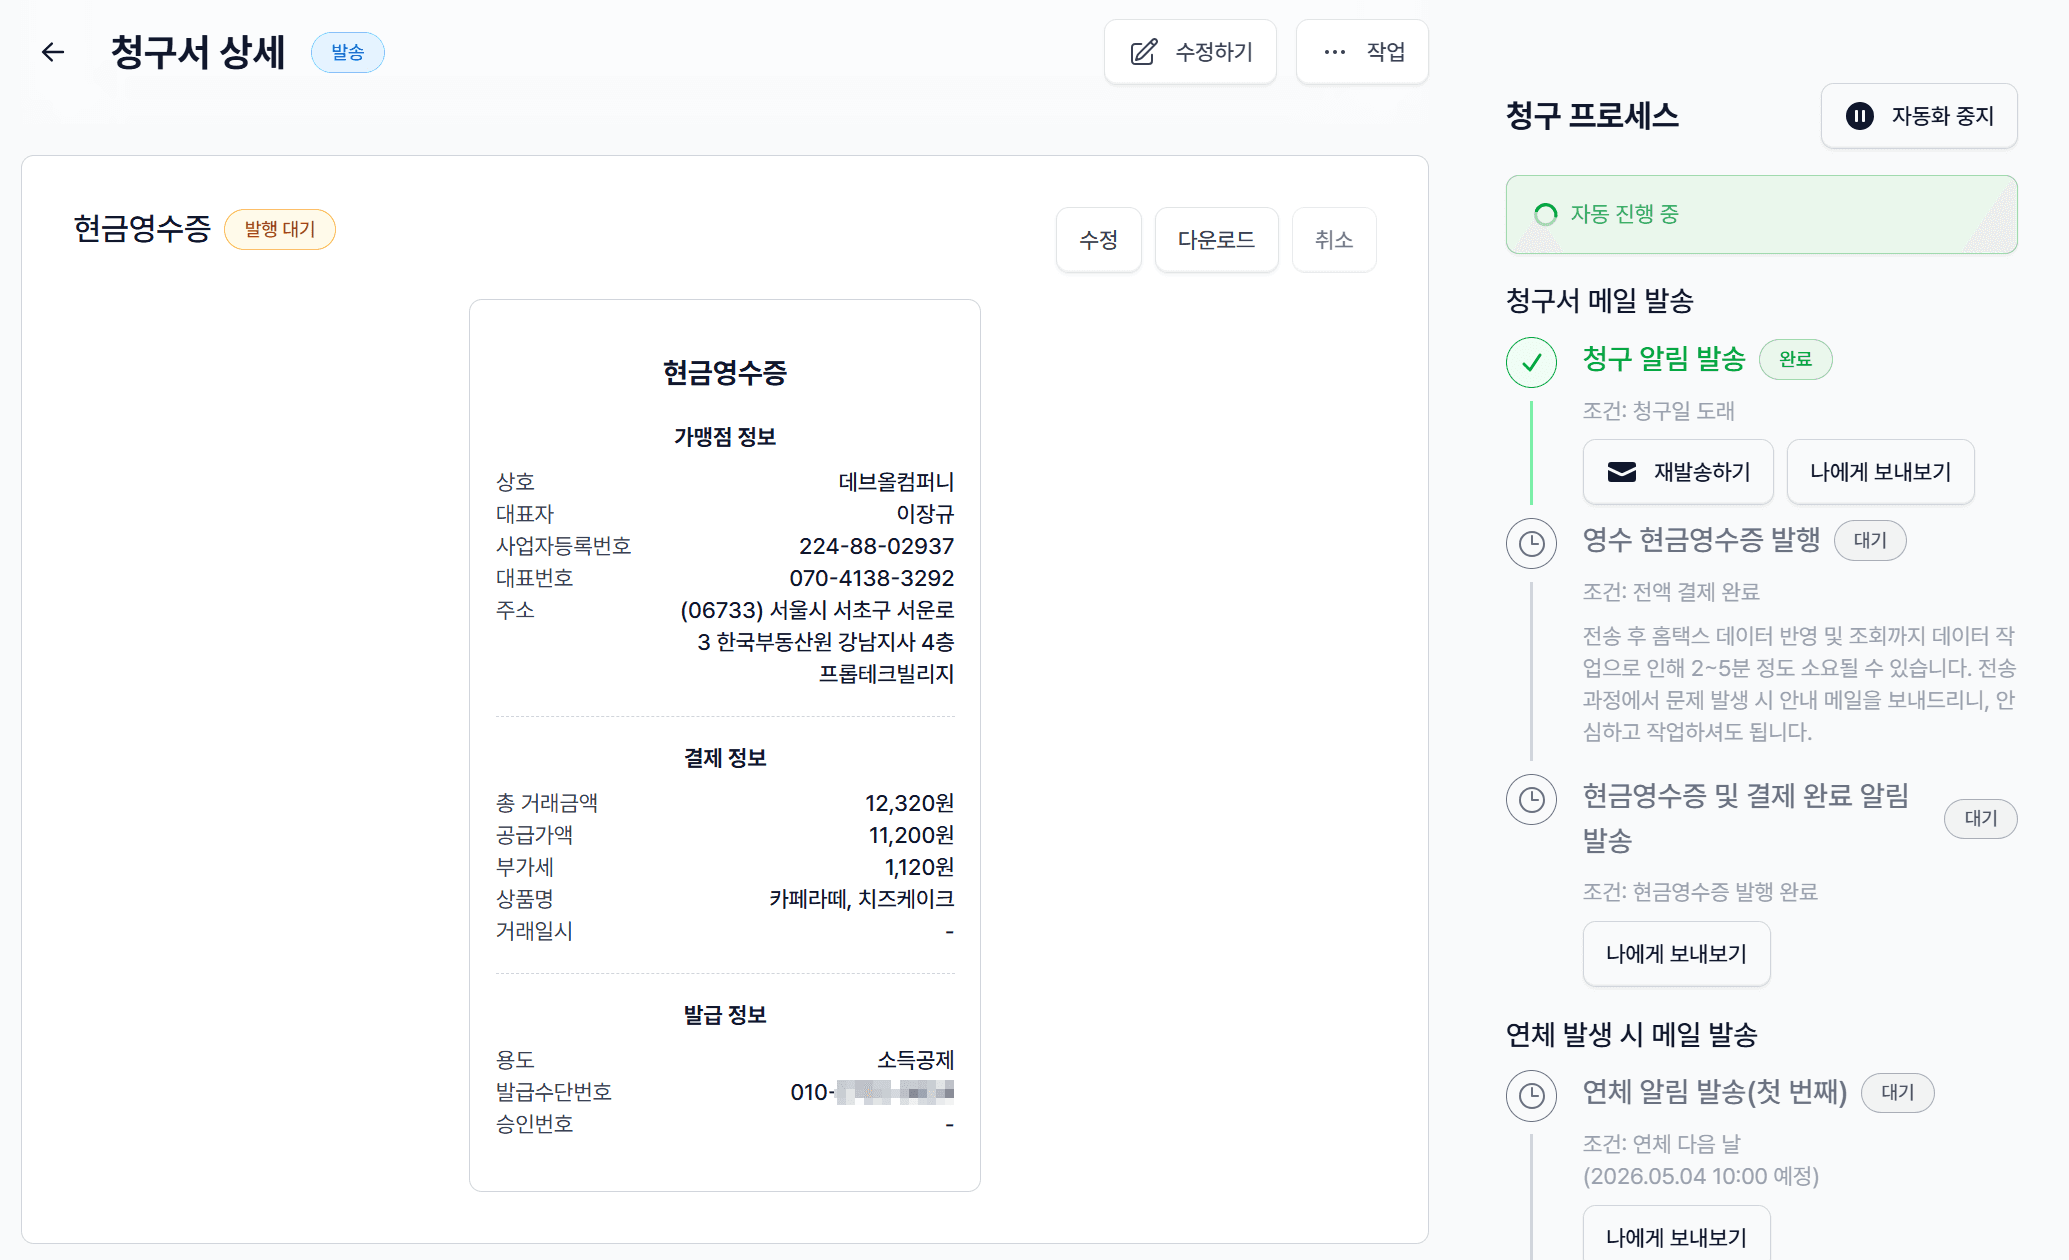
Task: Click 나에게 보내기 under 현금영수증 발행 완료 조건
Action: pos(1675,954)
